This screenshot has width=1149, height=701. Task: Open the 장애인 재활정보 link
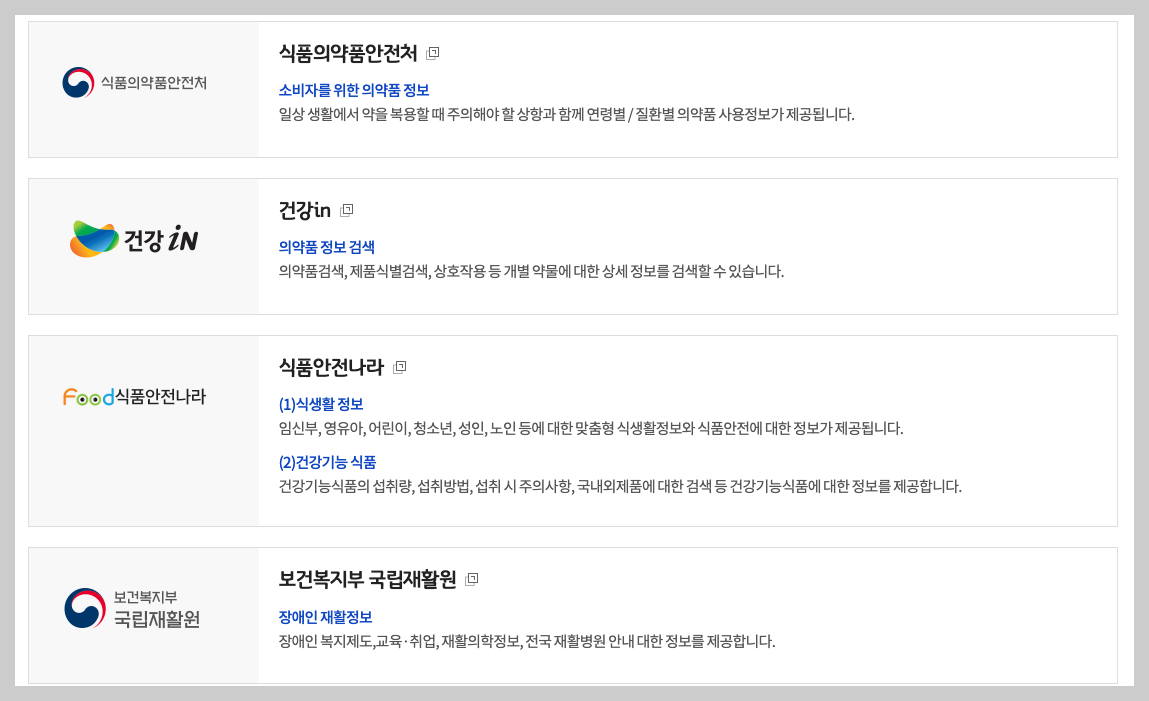click(x=323, y=617)
